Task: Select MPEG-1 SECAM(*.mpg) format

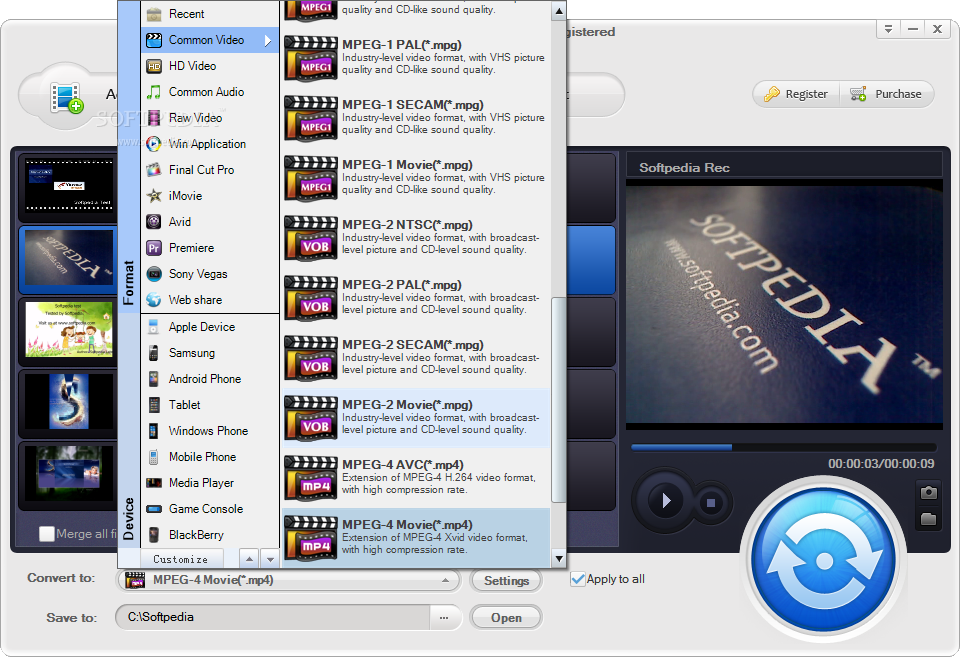Action: click(416, 119)
